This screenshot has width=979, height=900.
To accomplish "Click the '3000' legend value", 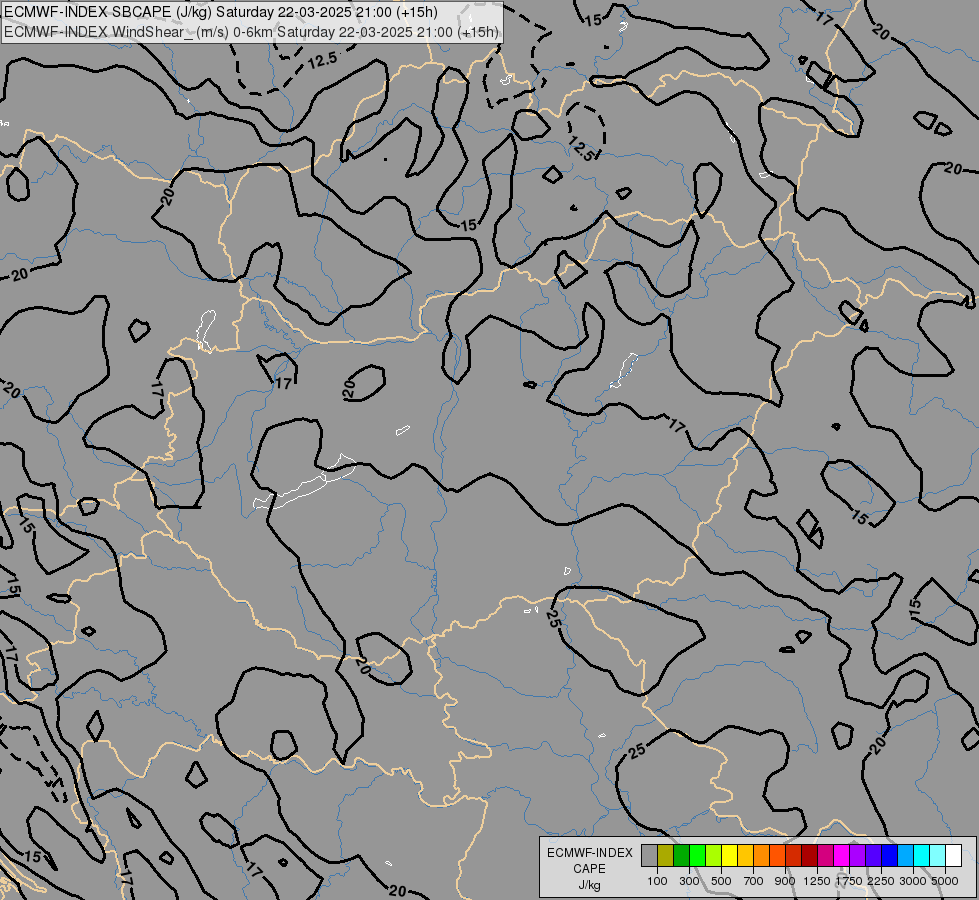I will pyautogui.click(x=913, y=881).
